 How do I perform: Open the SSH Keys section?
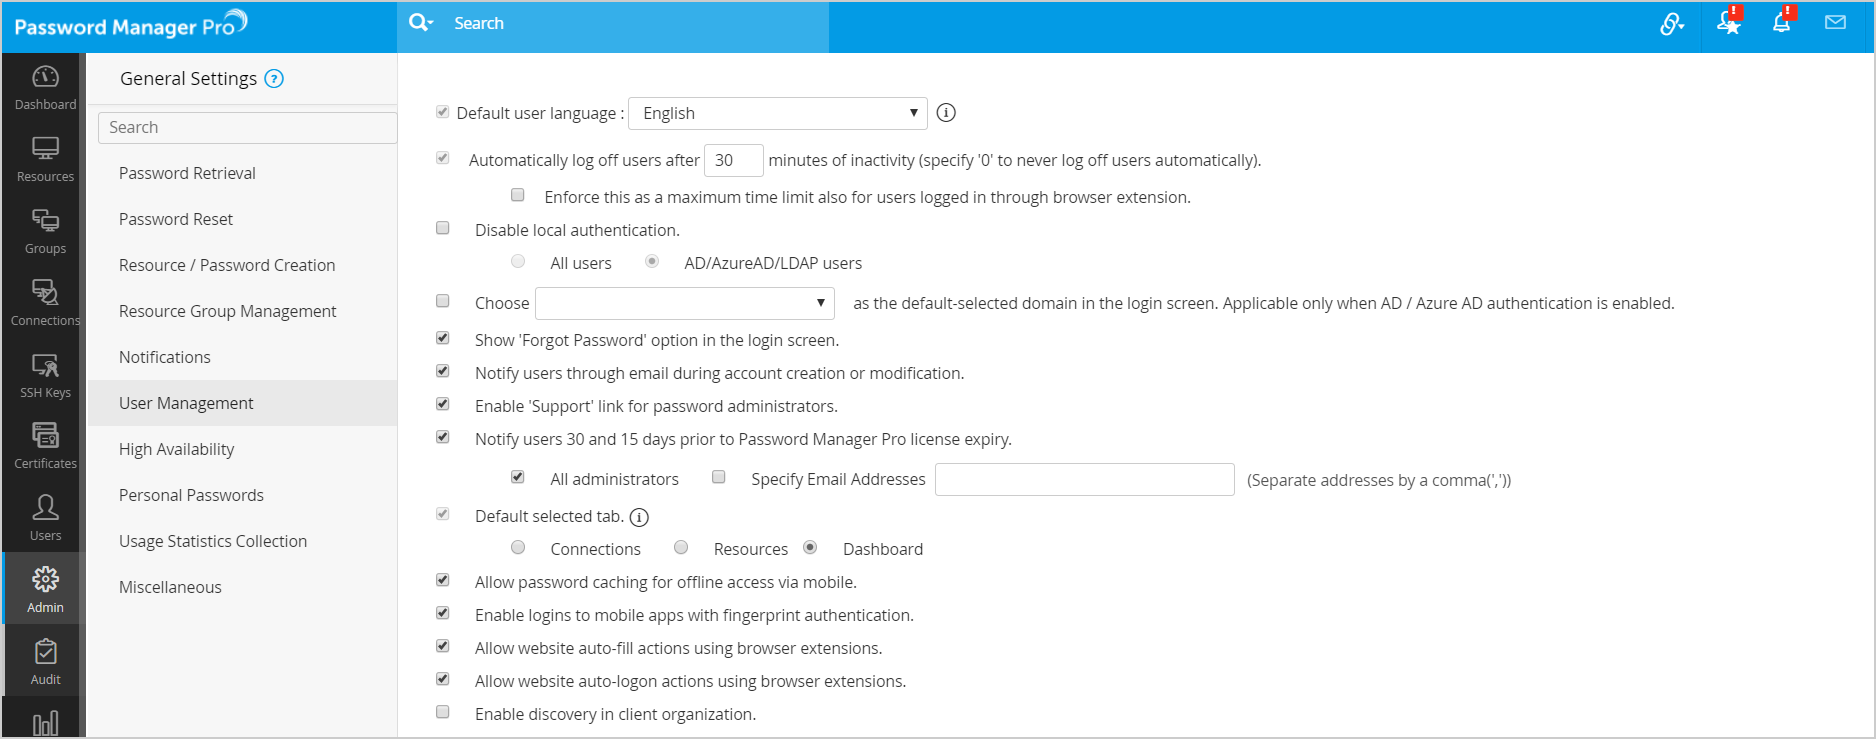coord(45,376)
